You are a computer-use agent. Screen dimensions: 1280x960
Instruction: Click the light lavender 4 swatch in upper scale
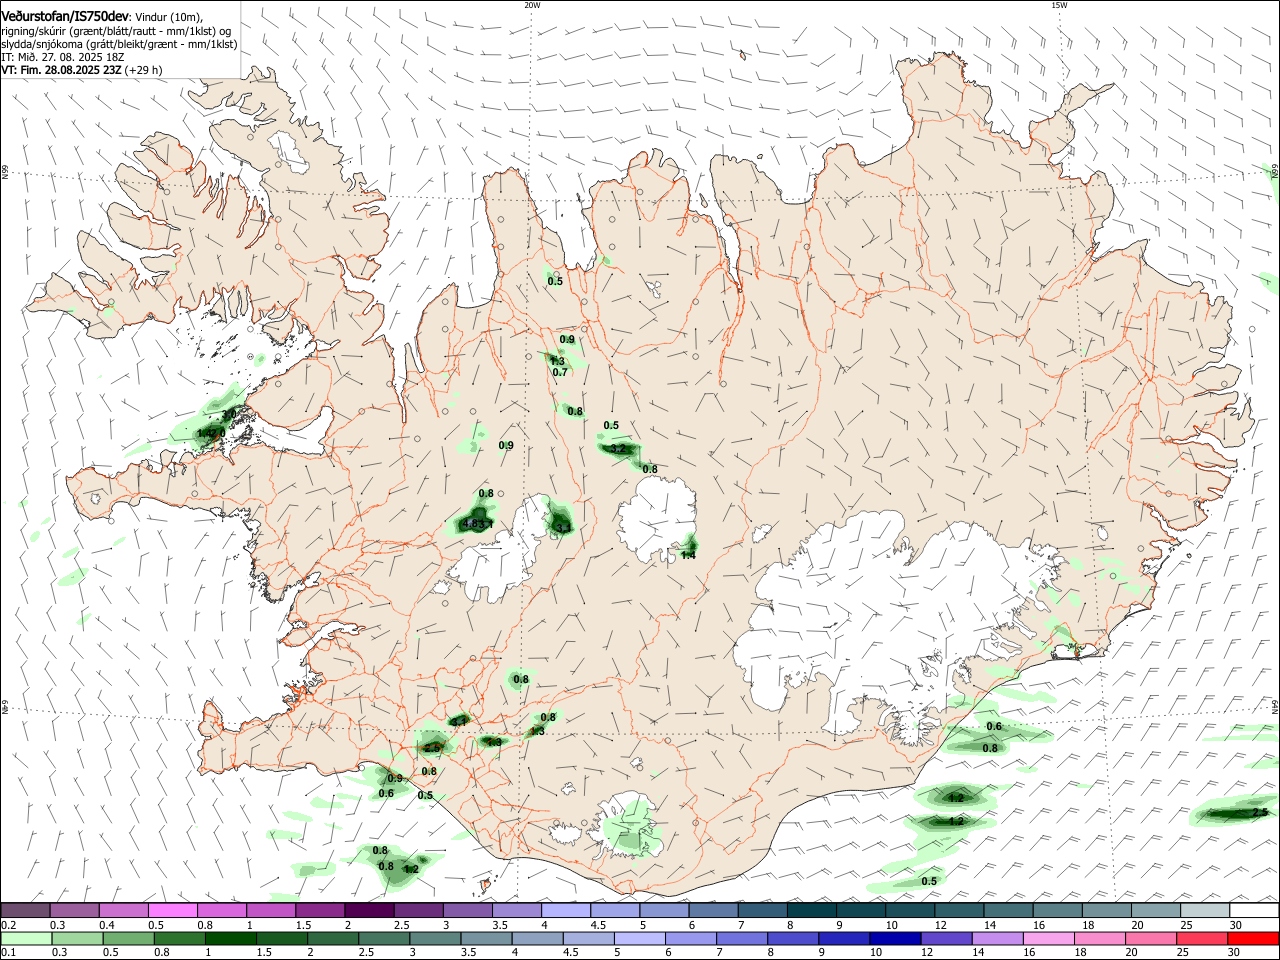pyautogui.click(x=566, y=911)
